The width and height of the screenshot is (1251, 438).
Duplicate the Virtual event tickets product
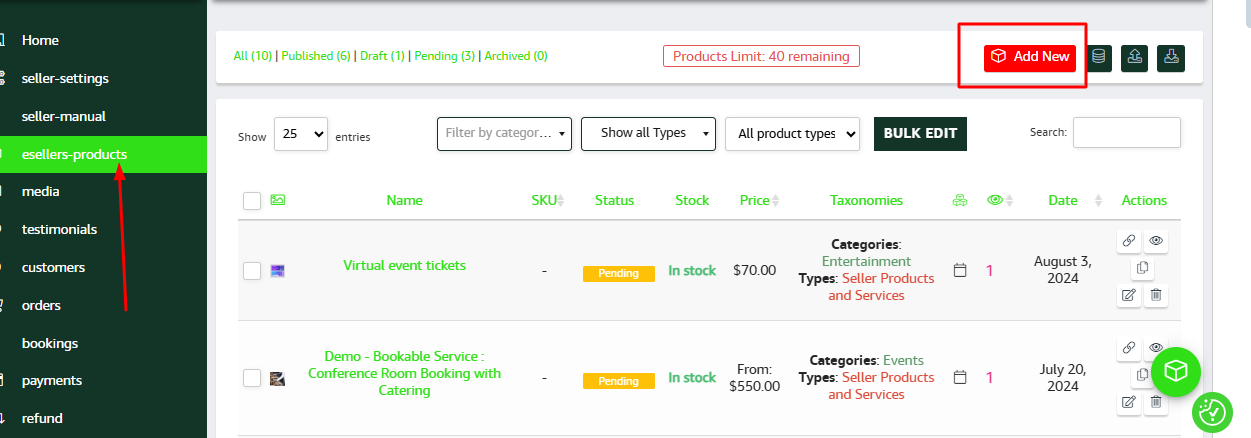(x=1142, y=268)
